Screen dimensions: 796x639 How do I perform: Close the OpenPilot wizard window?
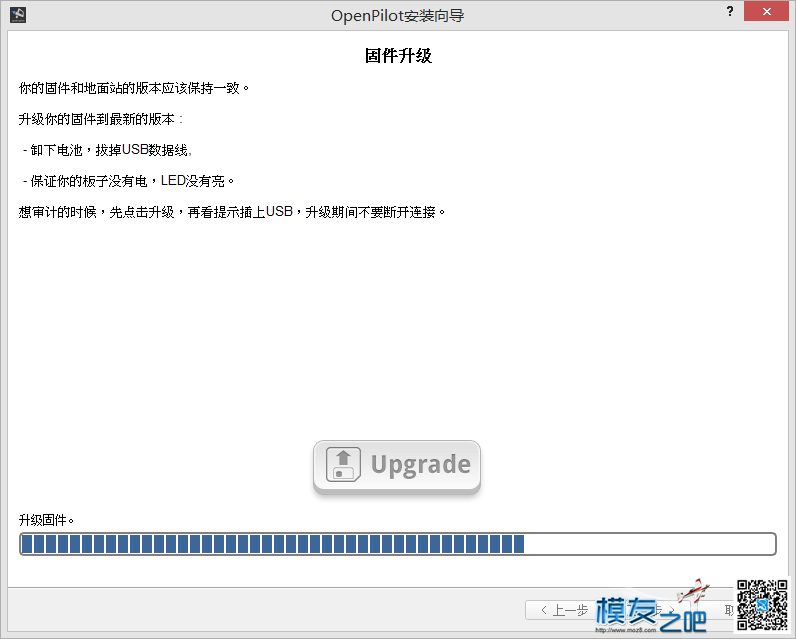click(766, 11)
